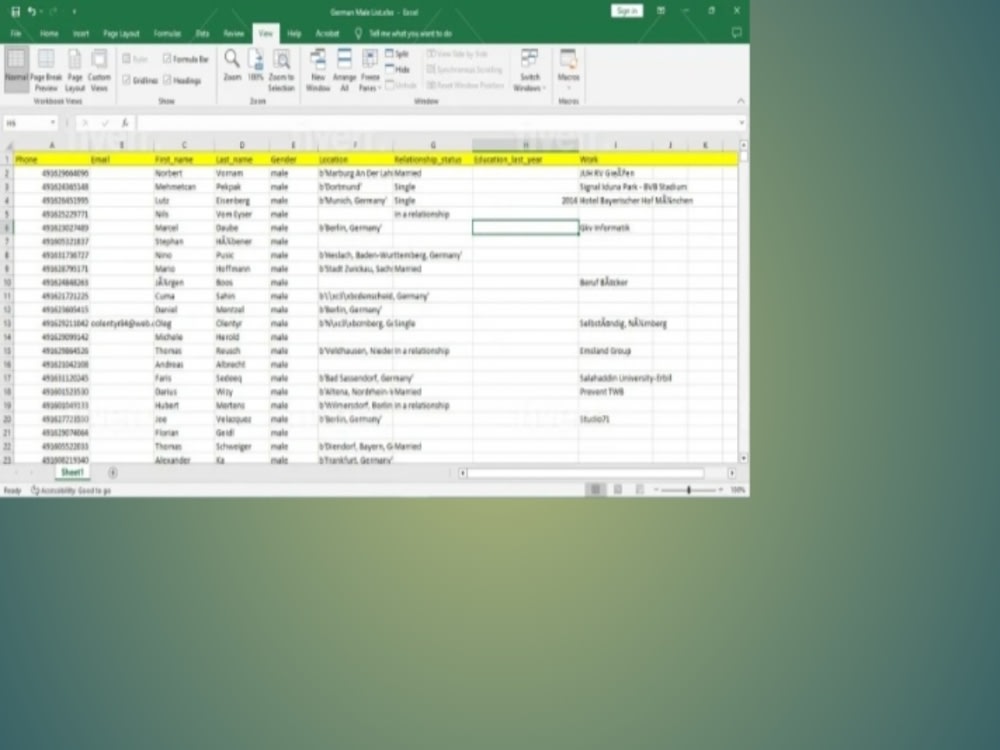Viewport: 1000px width, 750px height.
Task: Switch to Page Layout view
Action: [75, 68]
